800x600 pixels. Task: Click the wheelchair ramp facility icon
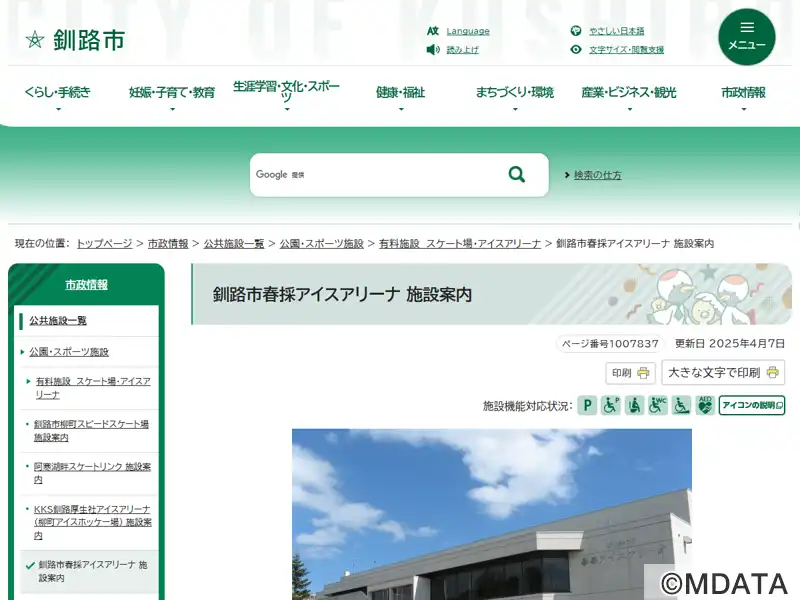point(681,406)
